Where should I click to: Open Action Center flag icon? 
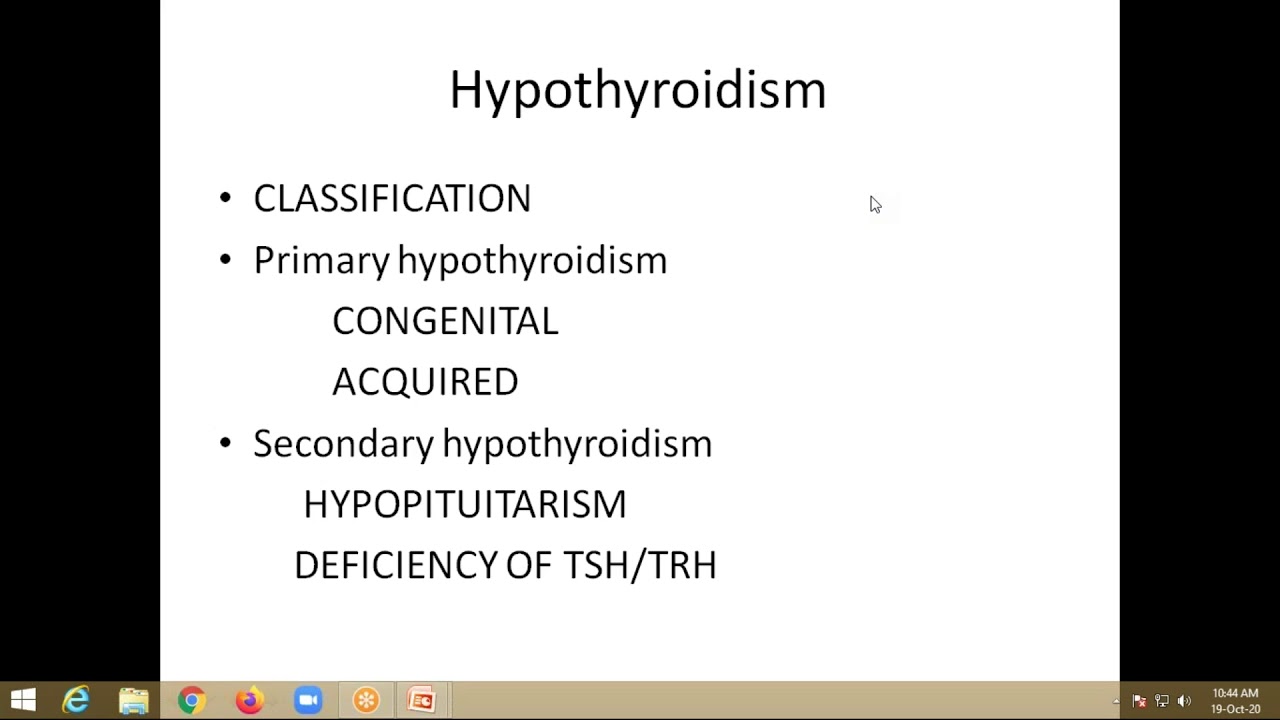click(x=1139, y=701)
